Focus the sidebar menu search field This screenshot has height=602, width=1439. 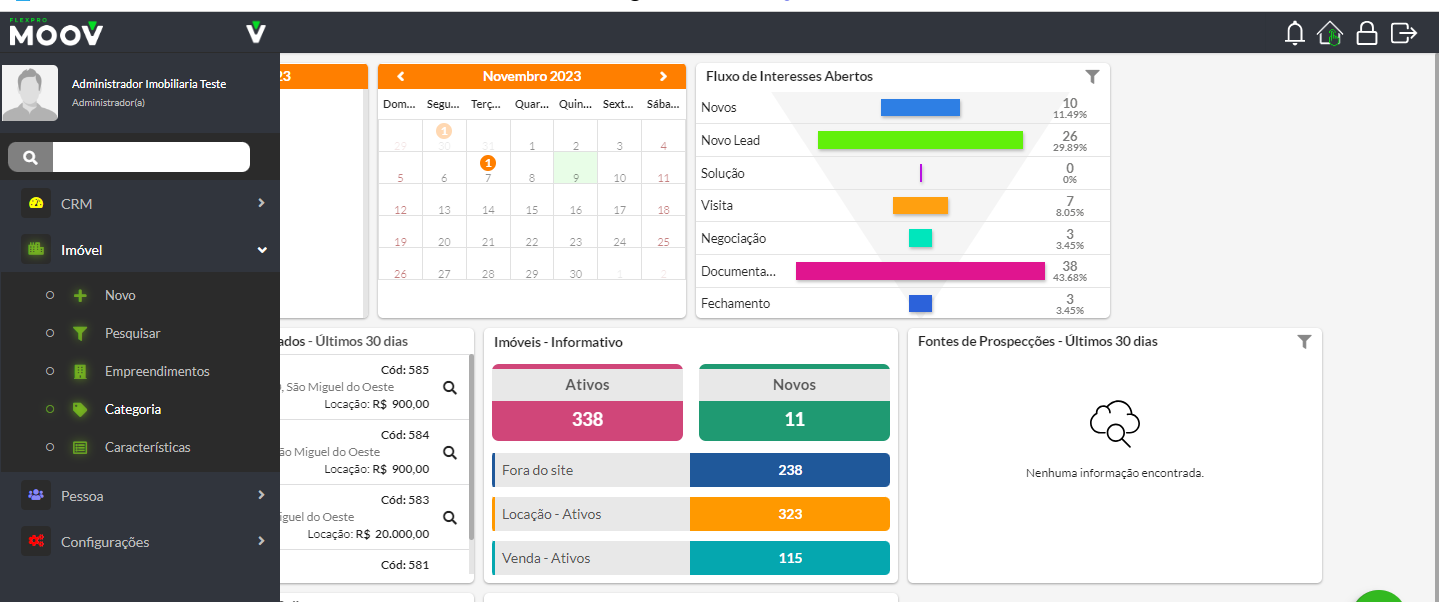click(x=151, y=157)
